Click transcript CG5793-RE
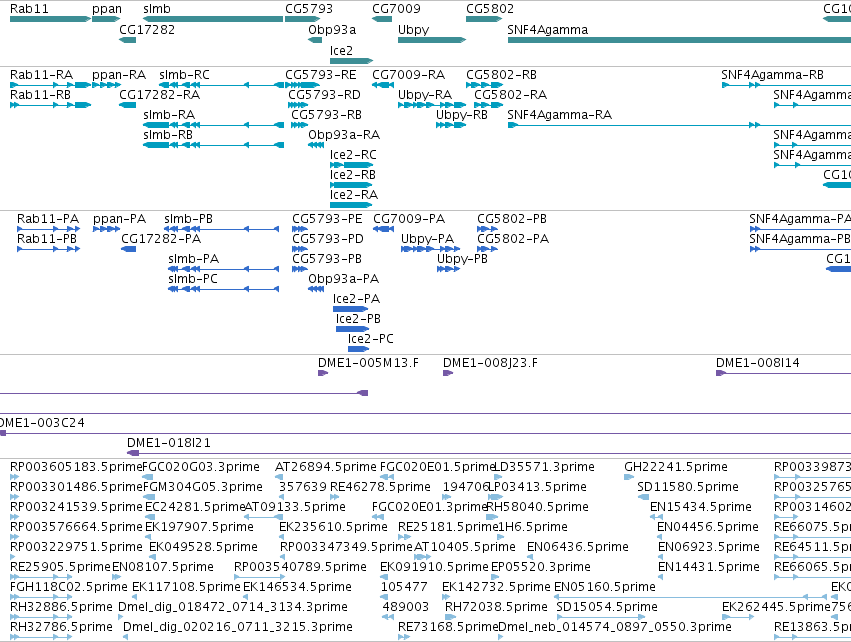The image size is (851, 642). point(321,74)
